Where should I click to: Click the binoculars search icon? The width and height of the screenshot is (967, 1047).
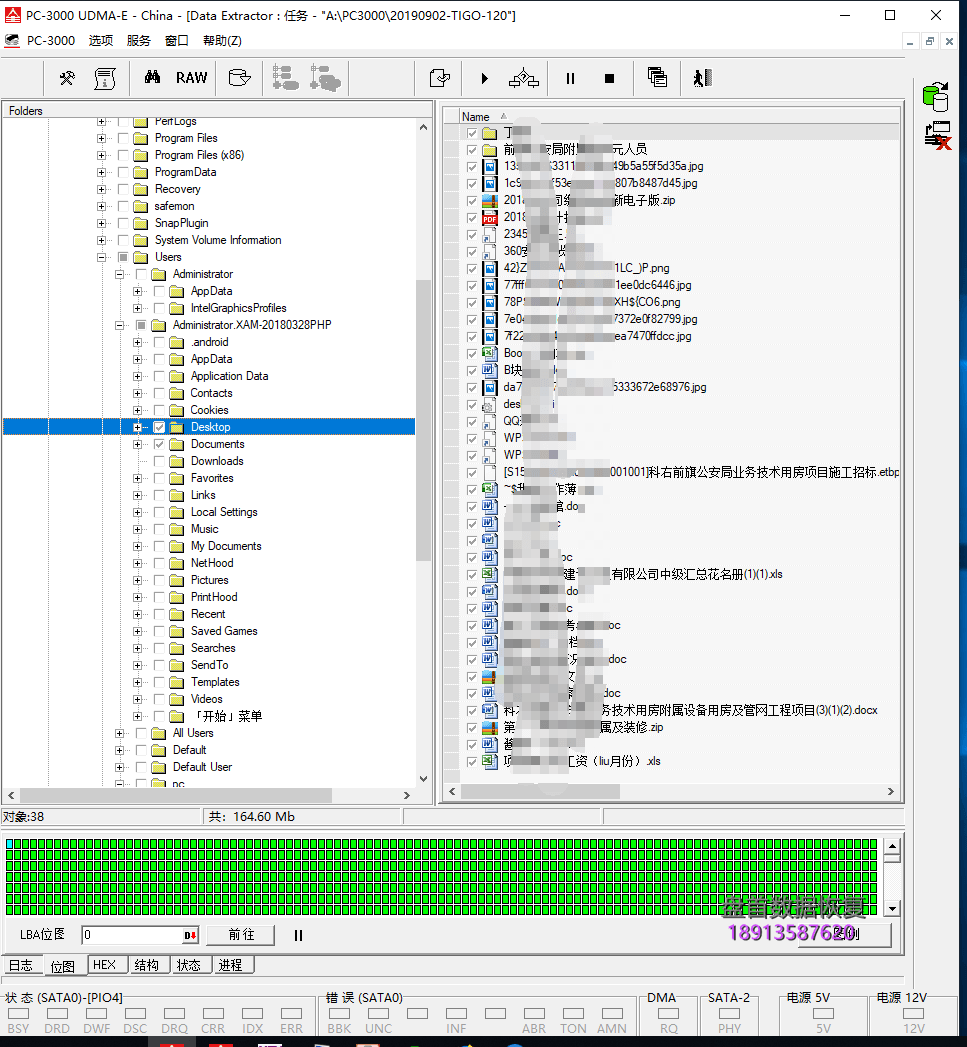152,77
